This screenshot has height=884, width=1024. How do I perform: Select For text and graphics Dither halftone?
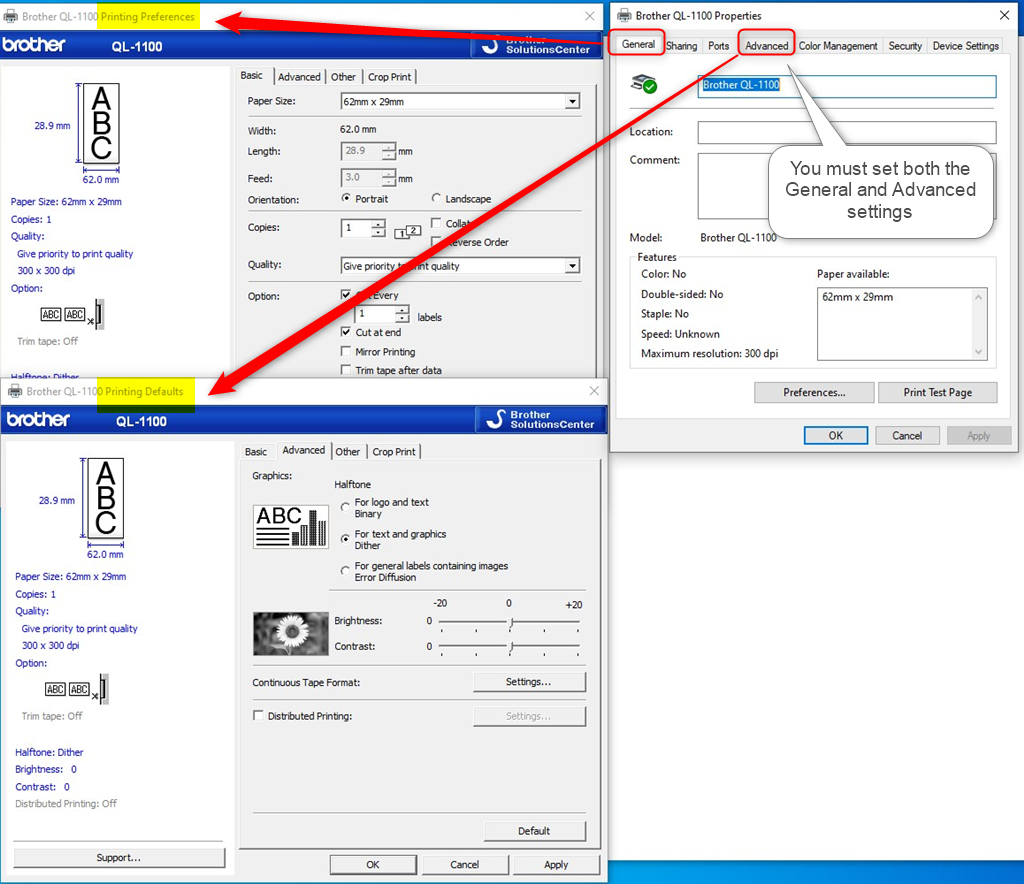click(345, 539)
